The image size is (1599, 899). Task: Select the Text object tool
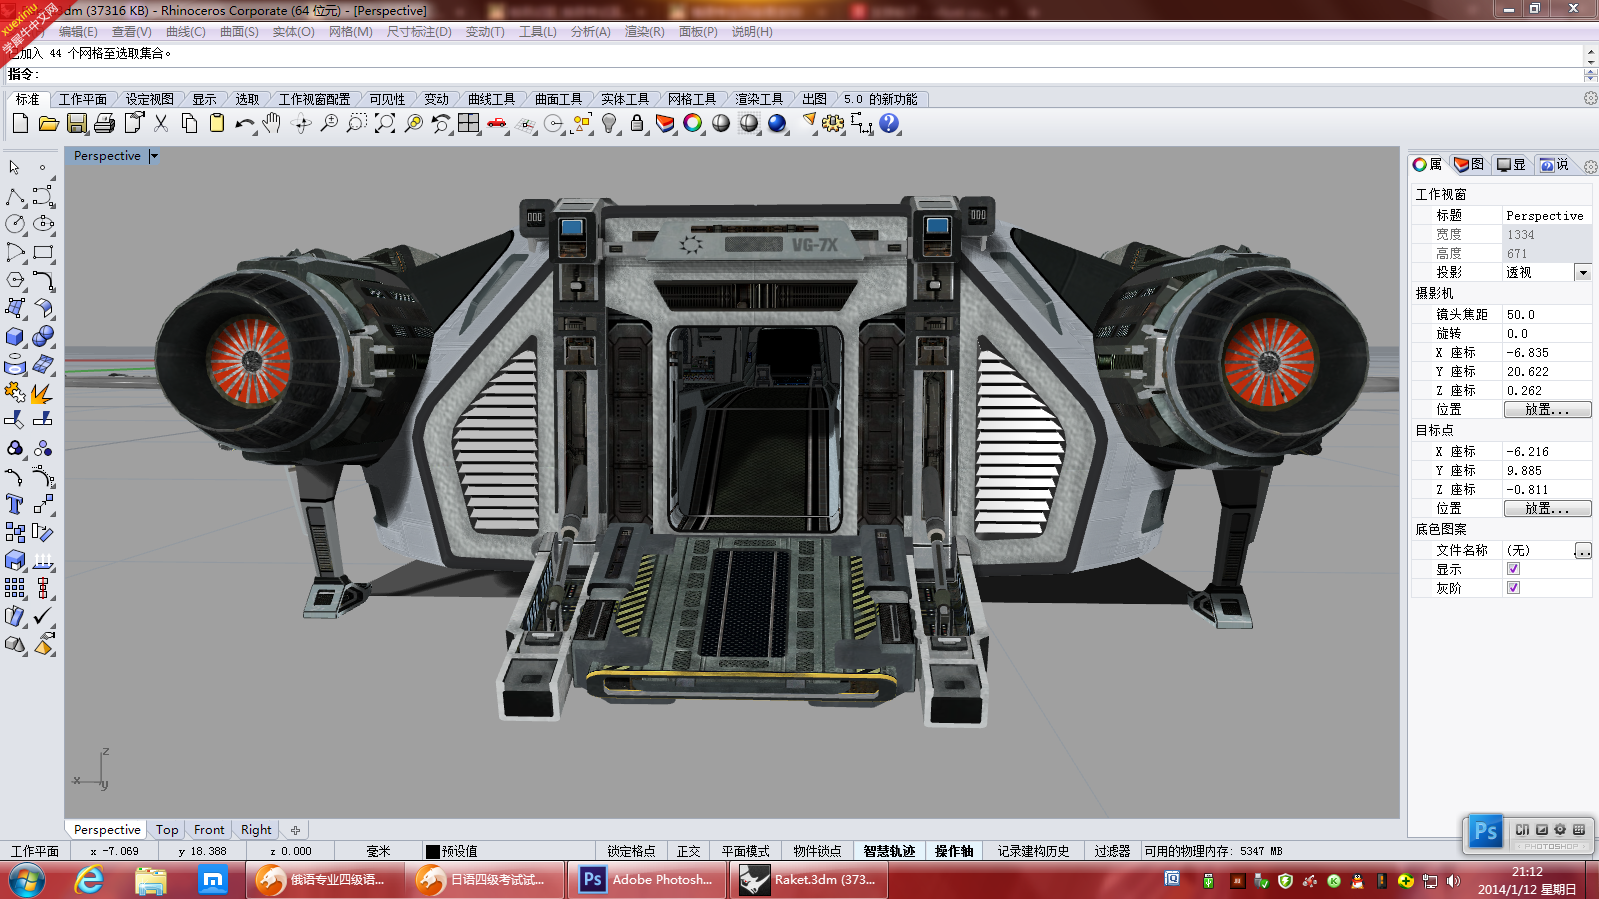point(15,504)
